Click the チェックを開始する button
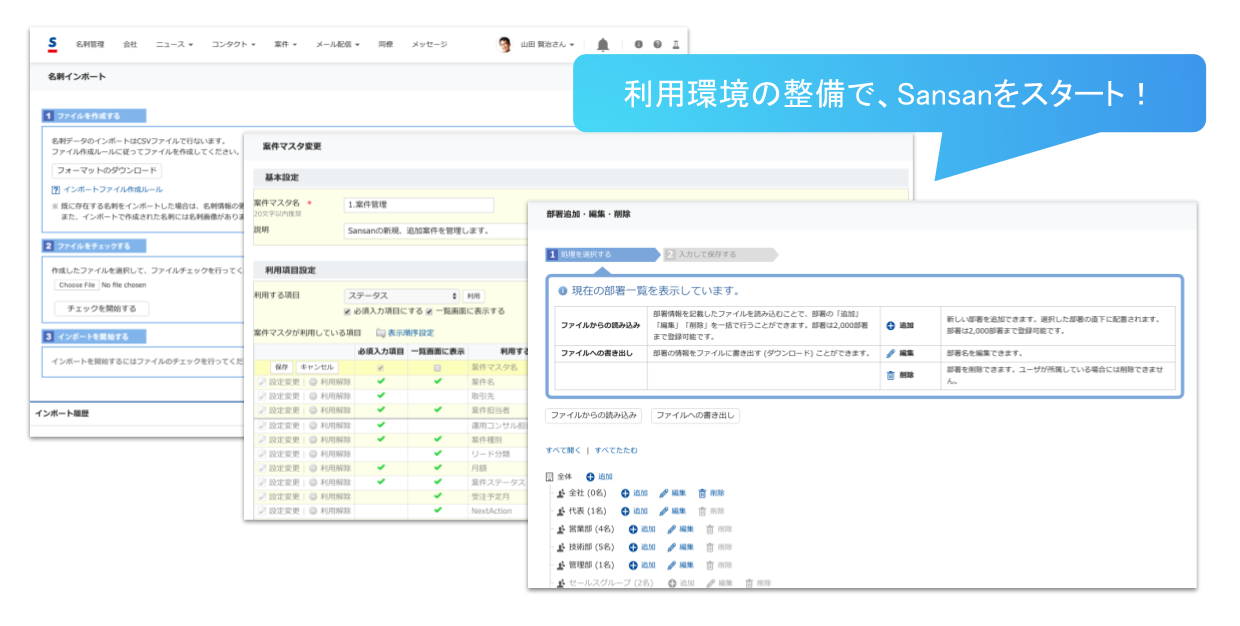This screenshot has height=626, width=1240. 101,308
